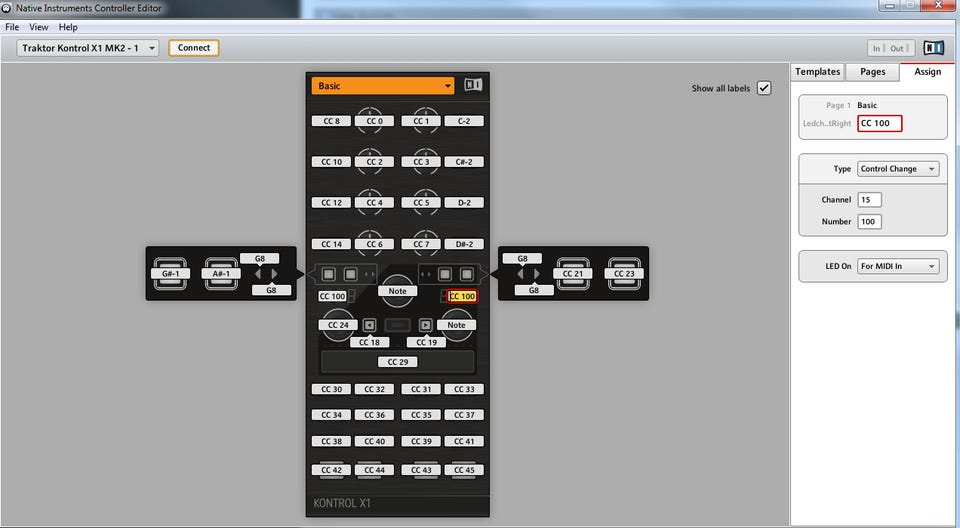
Task: Select the CC 6 knob
Action: [375, 244]
